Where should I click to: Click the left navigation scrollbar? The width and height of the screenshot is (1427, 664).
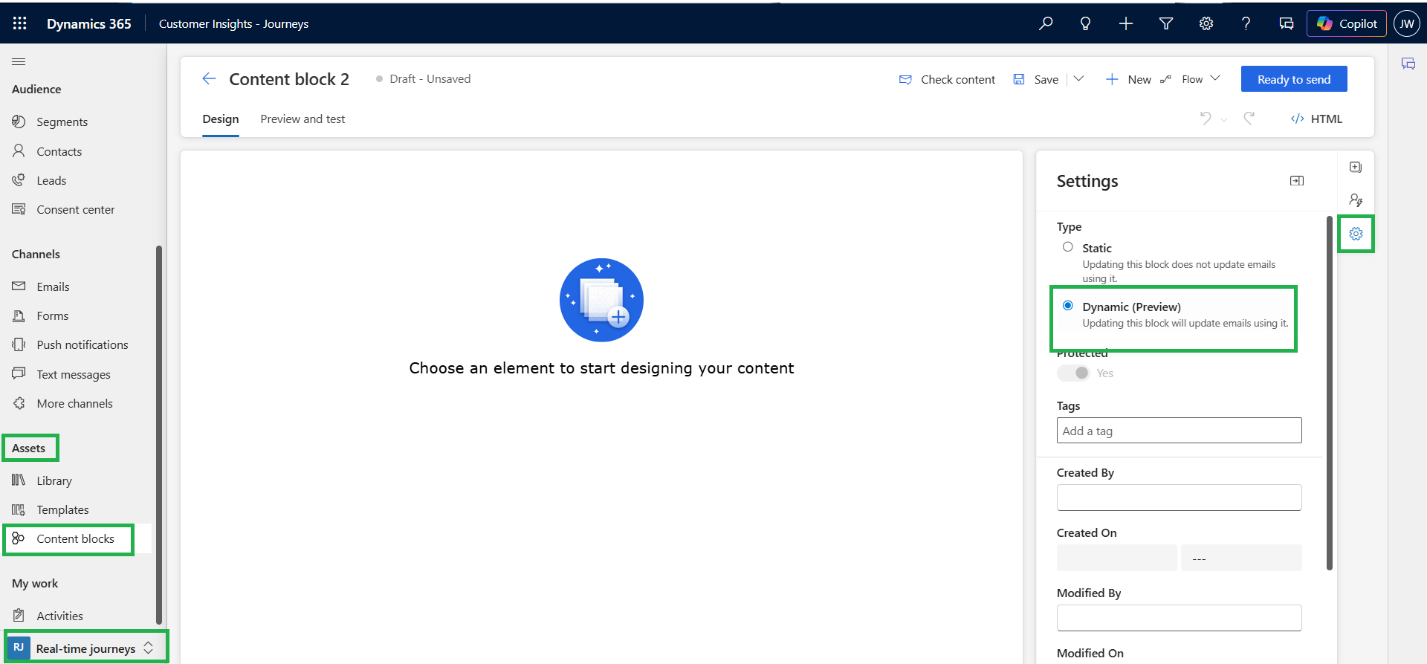pyautogui.click(x=159, y=436)
